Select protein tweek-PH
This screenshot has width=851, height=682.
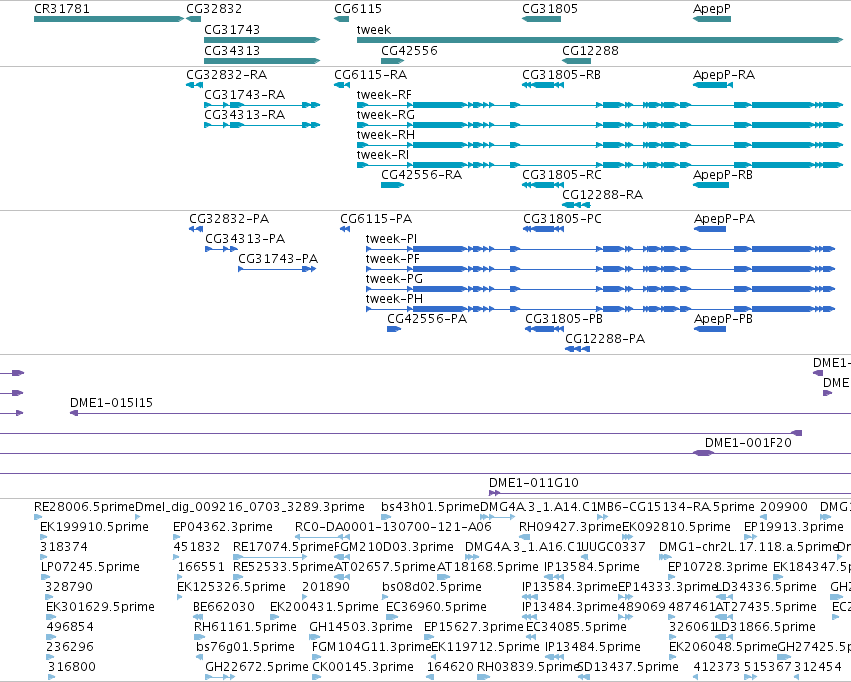pos(600,309)
